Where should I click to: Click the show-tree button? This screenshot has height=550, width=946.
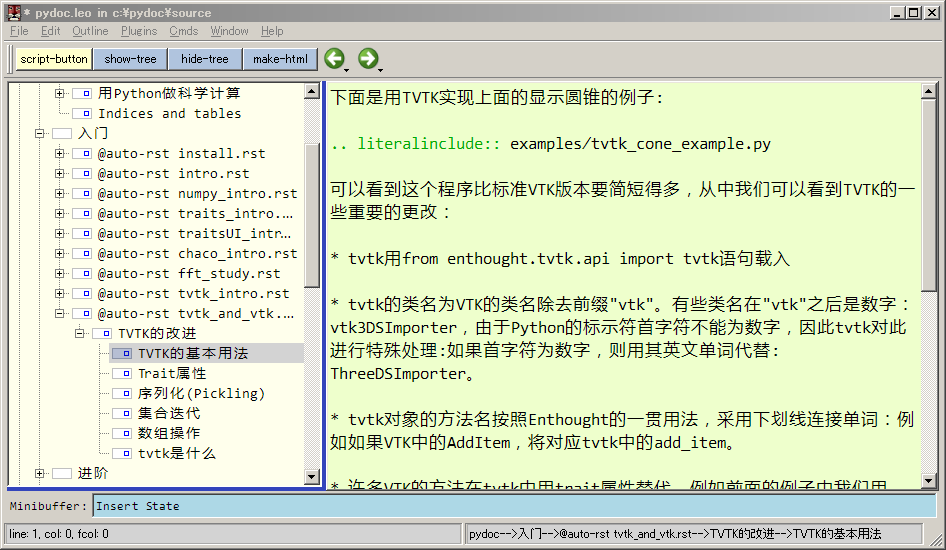click(130, 59)
